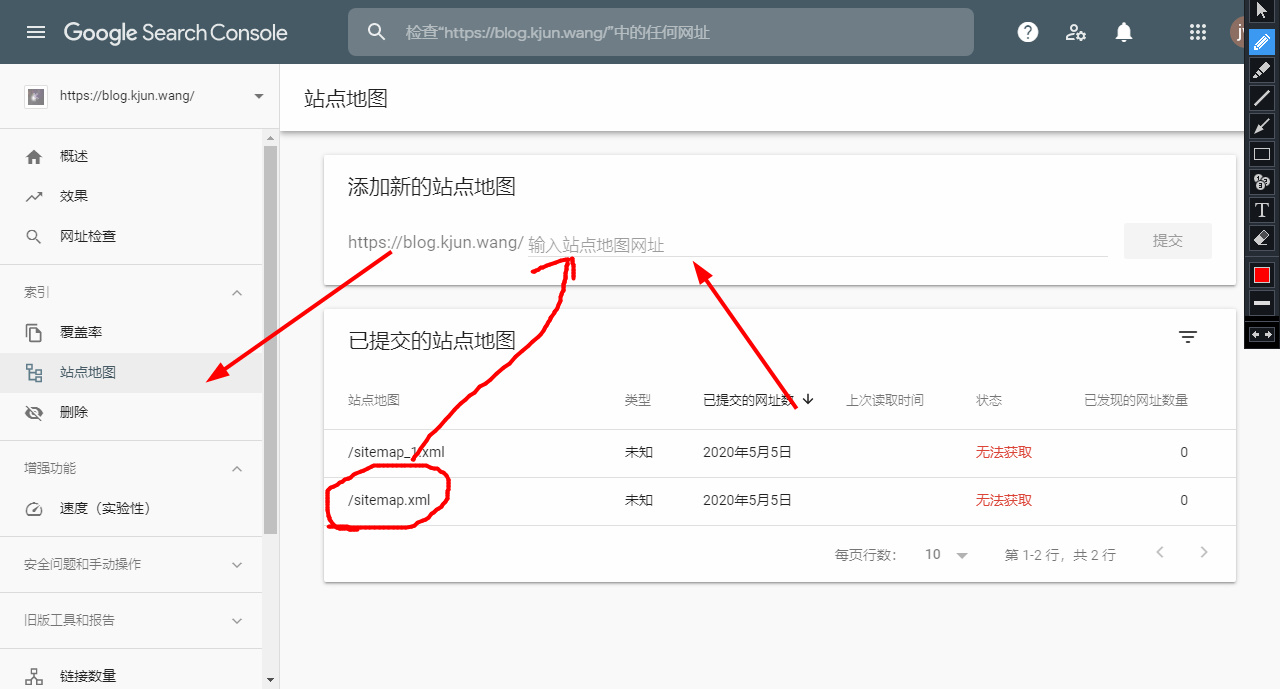Select the eraser tool
Viewport: 1280px width, 689px height.
point(1262,238)
